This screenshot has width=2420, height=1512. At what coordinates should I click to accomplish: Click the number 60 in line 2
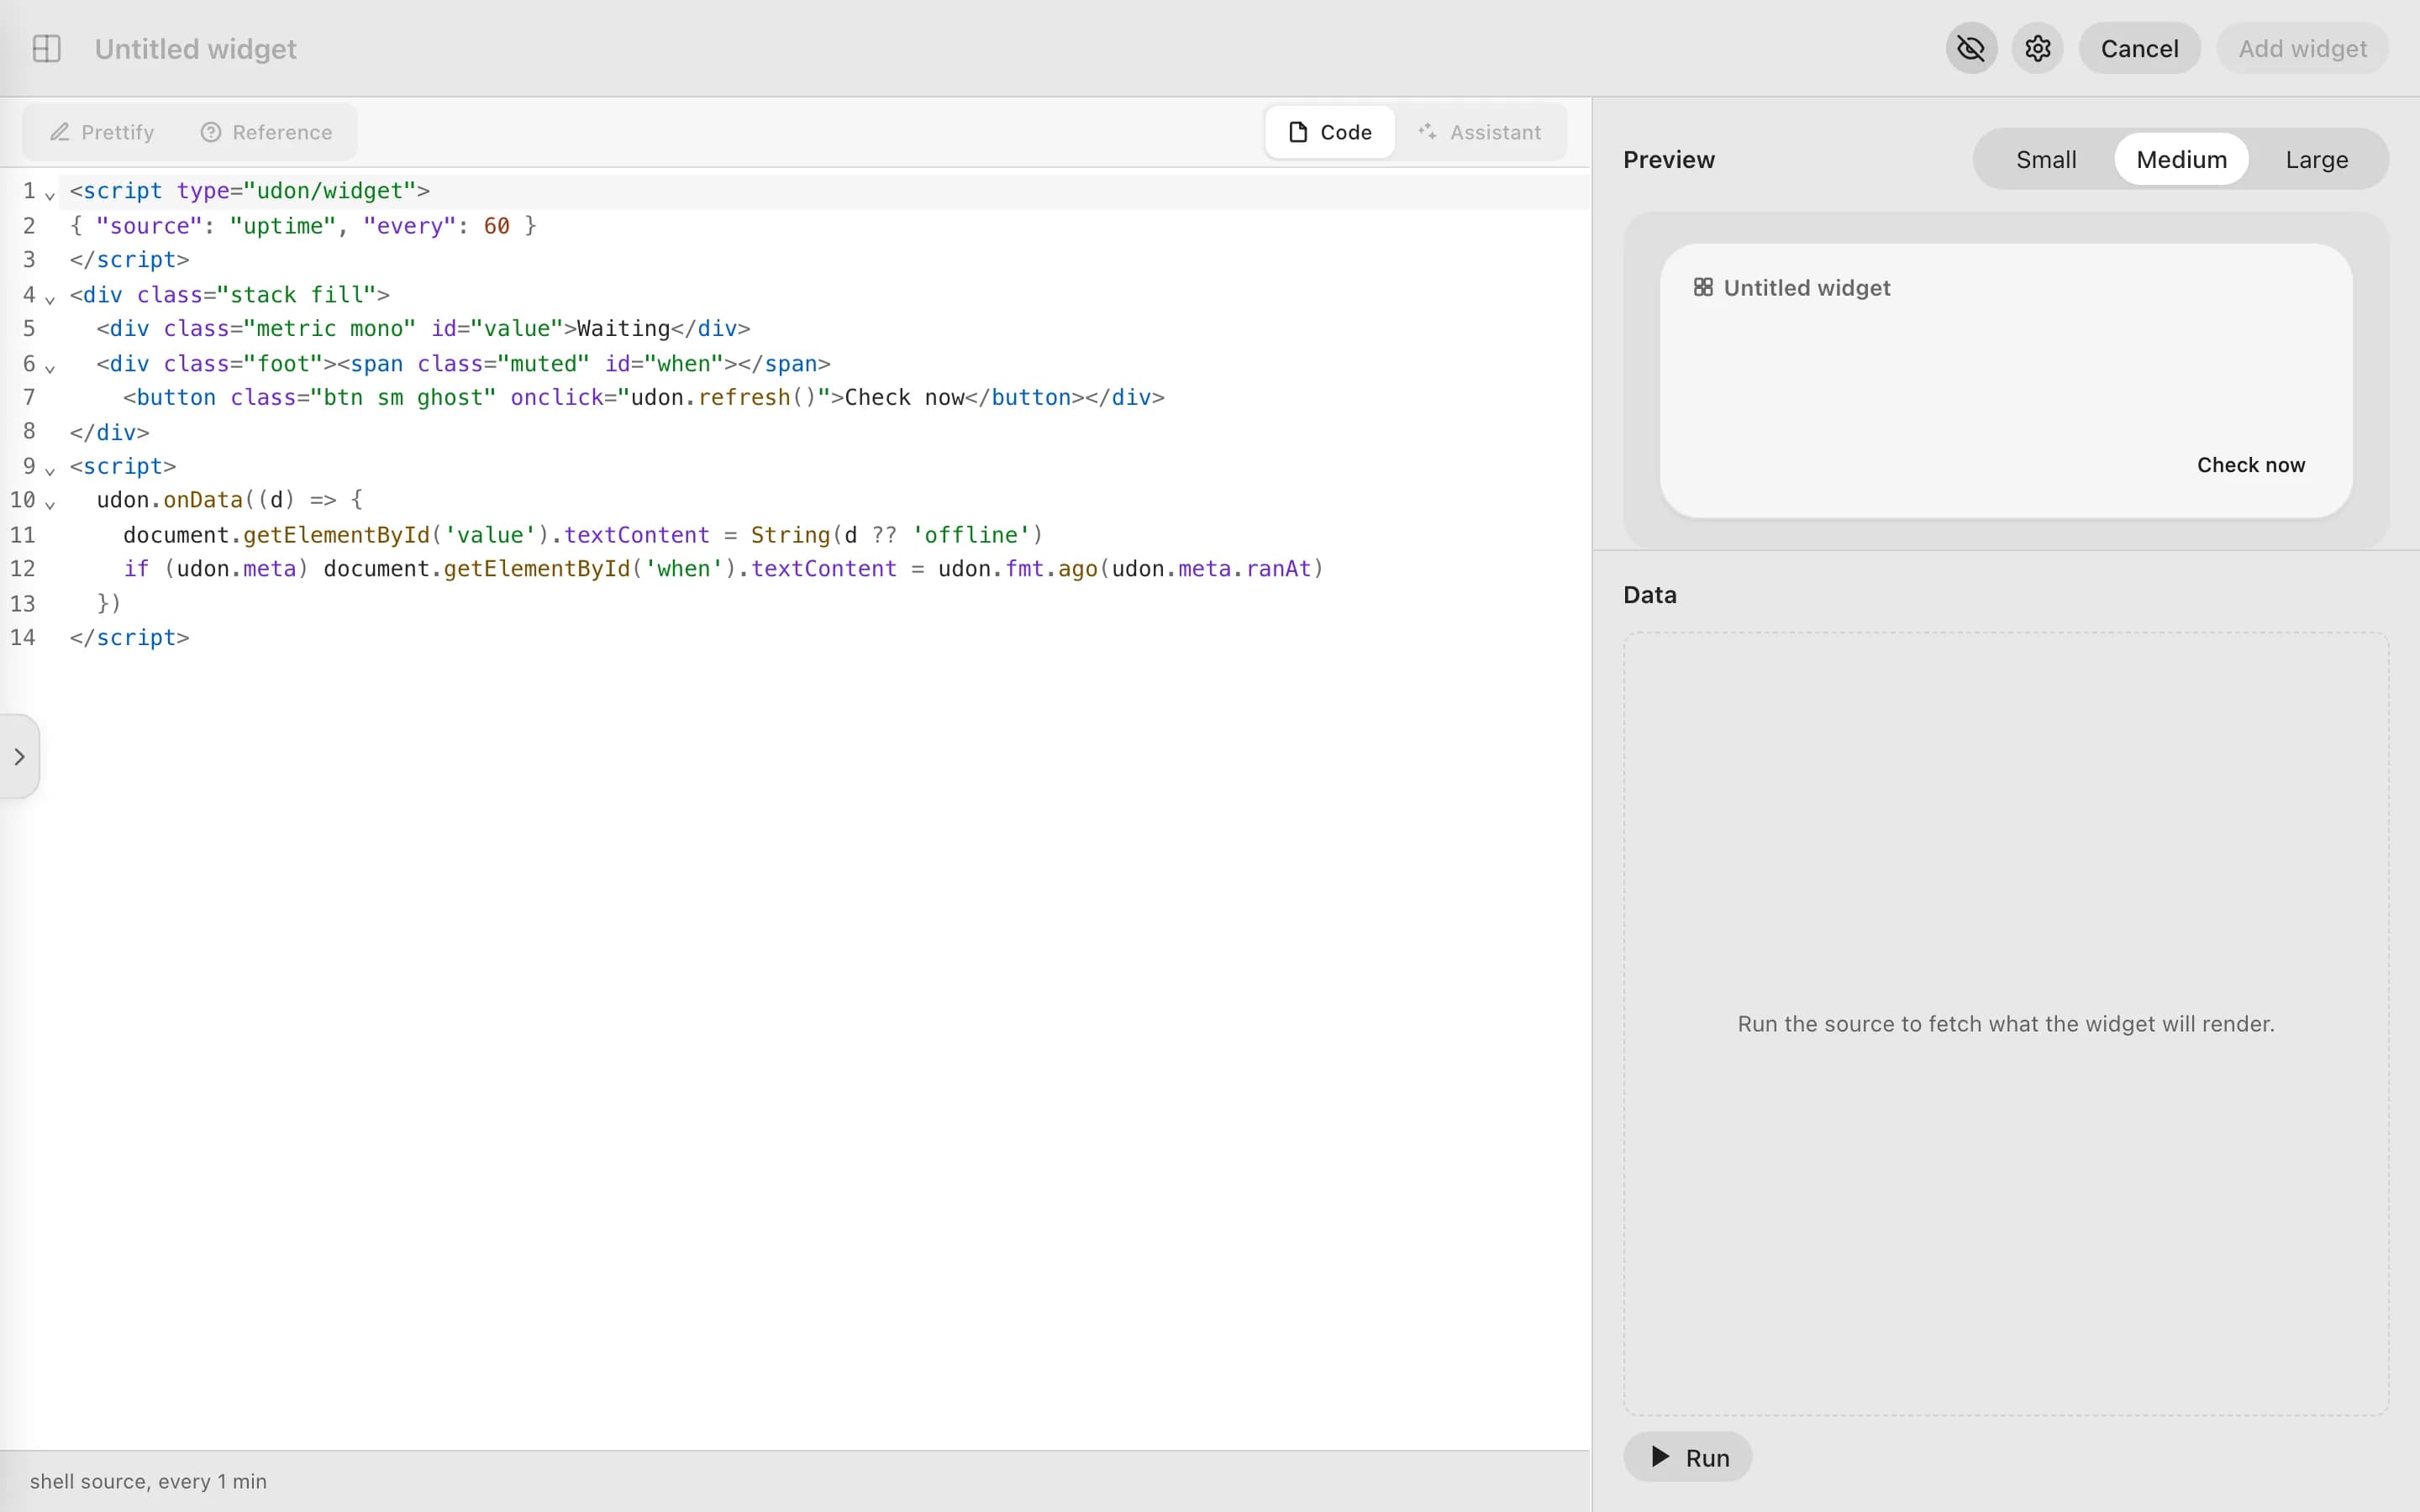coord(497,226)
